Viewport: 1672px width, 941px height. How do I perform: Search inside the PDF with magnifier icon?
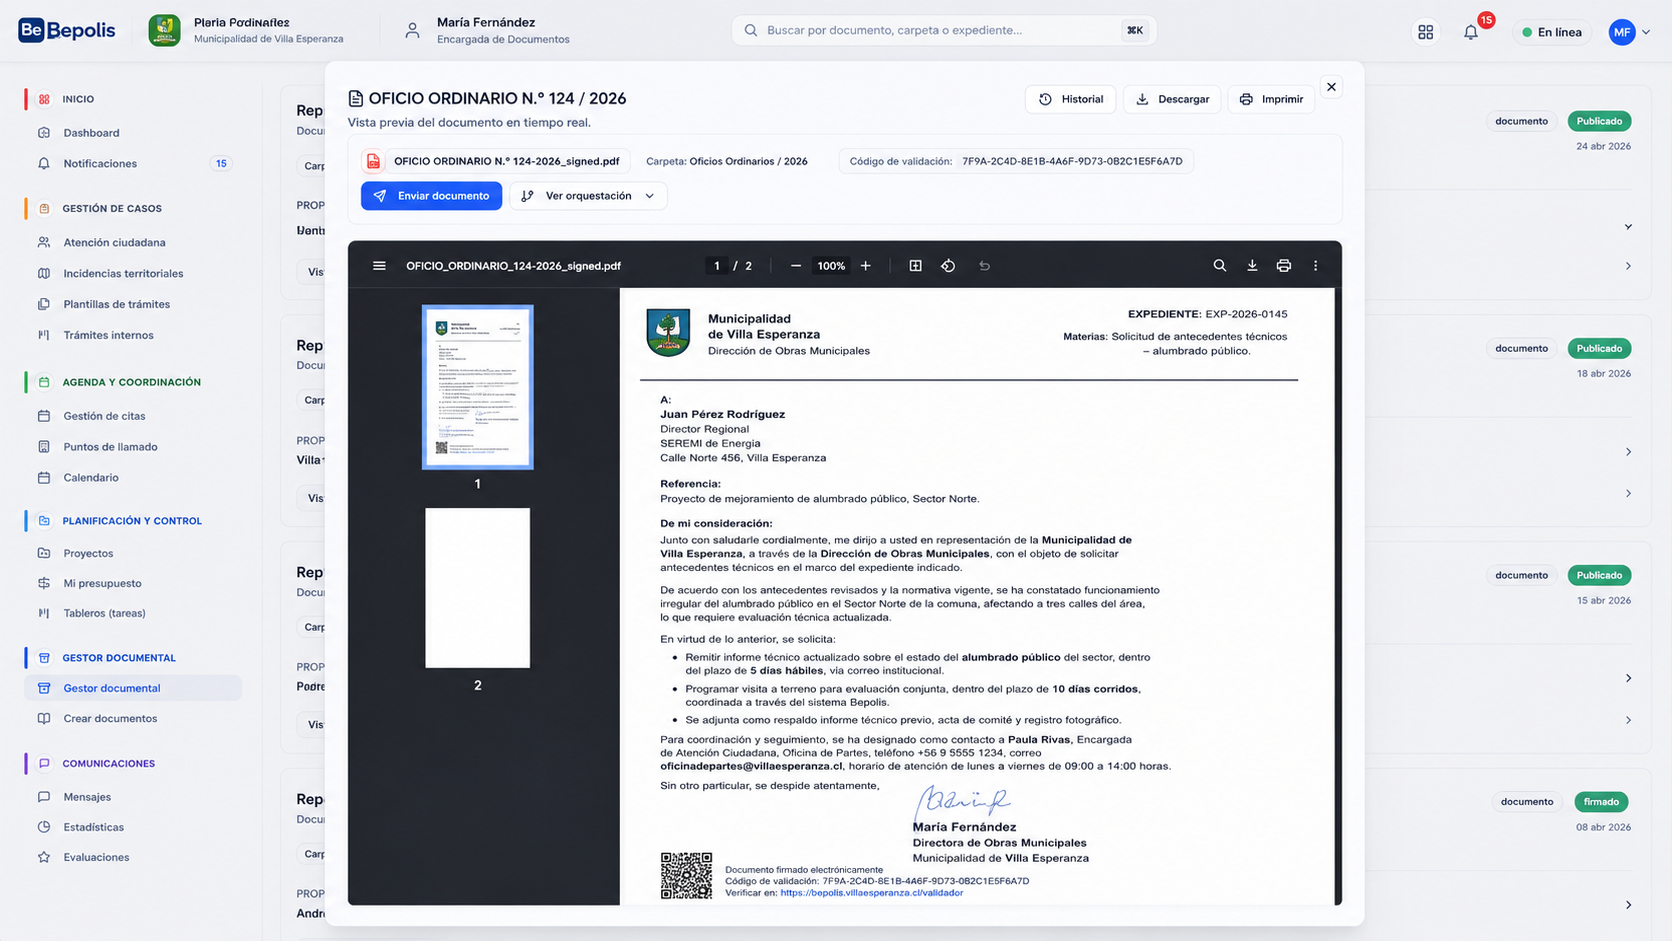coord(1220,266)
